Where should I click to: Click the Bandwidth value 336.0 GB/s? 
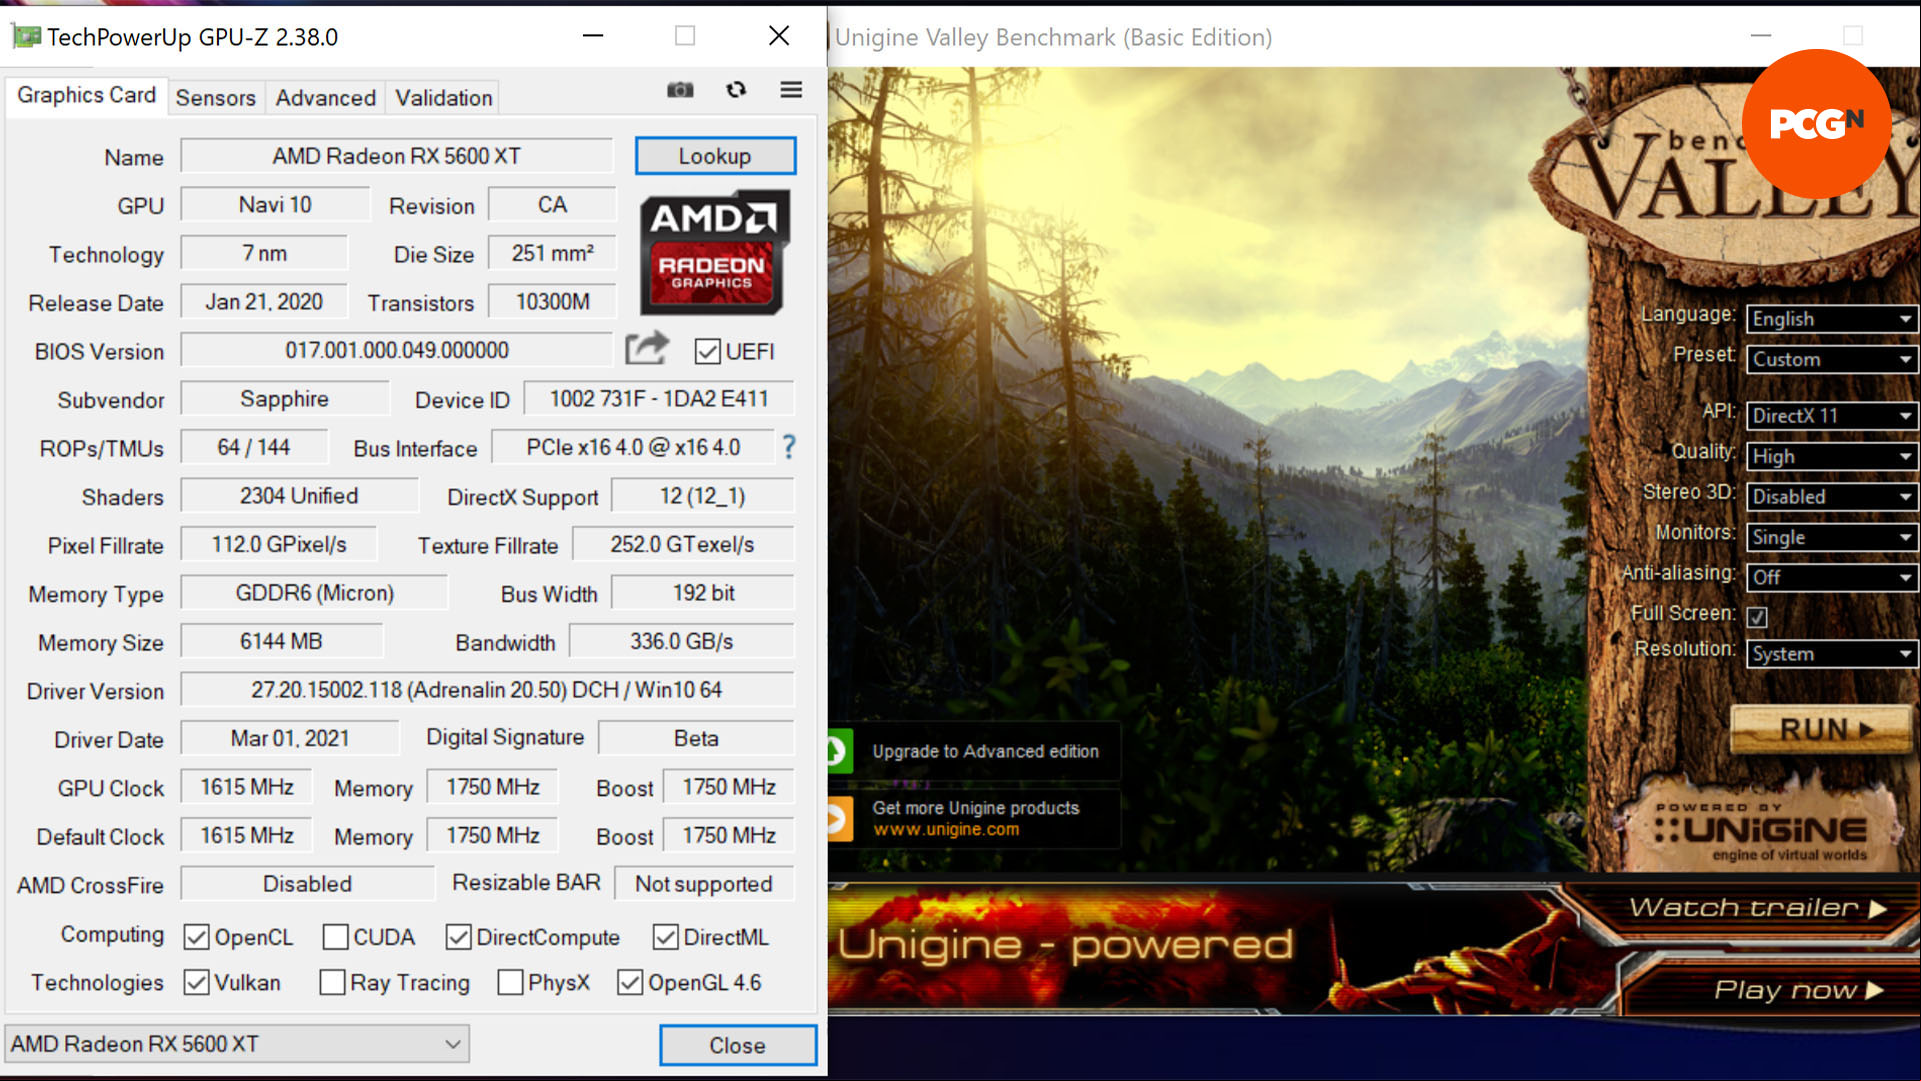[x=681, y=641]
